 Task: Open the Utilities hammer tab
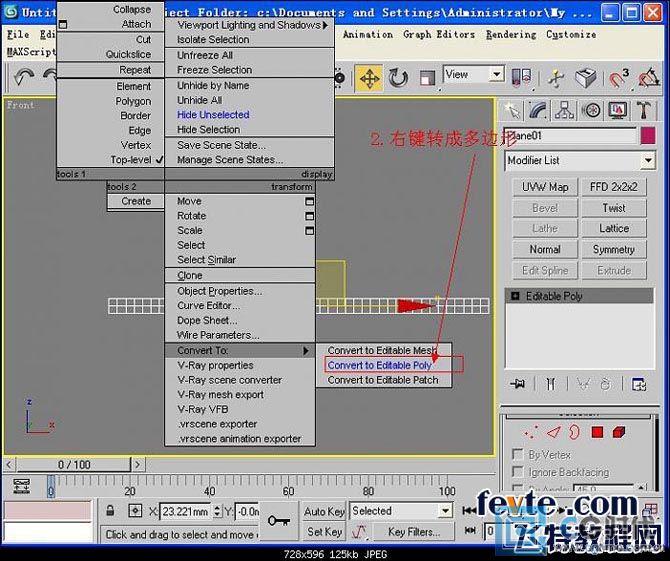coord(644,110)
